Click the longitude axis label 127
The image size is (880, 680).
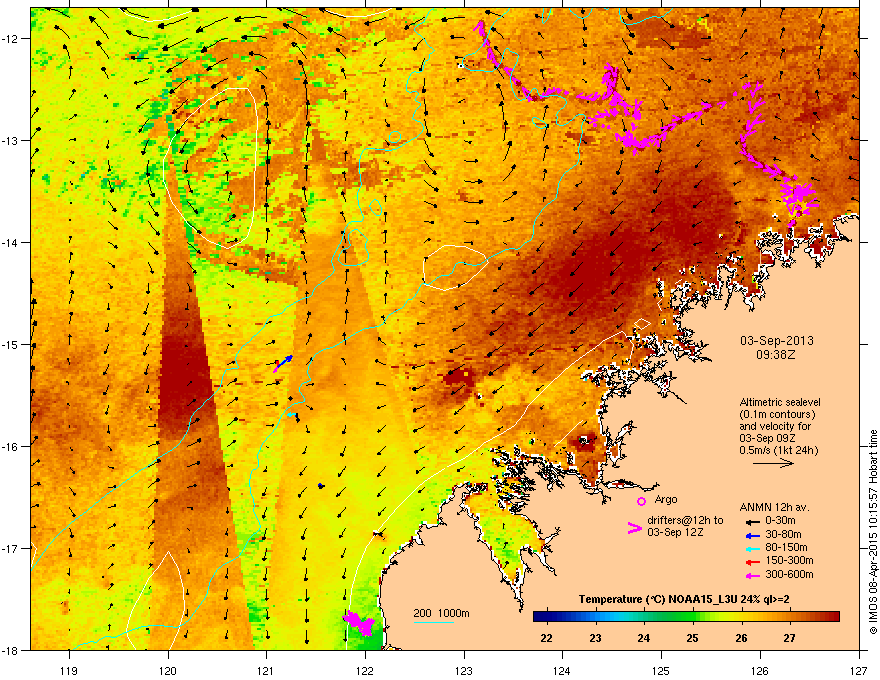pos(859,670)
